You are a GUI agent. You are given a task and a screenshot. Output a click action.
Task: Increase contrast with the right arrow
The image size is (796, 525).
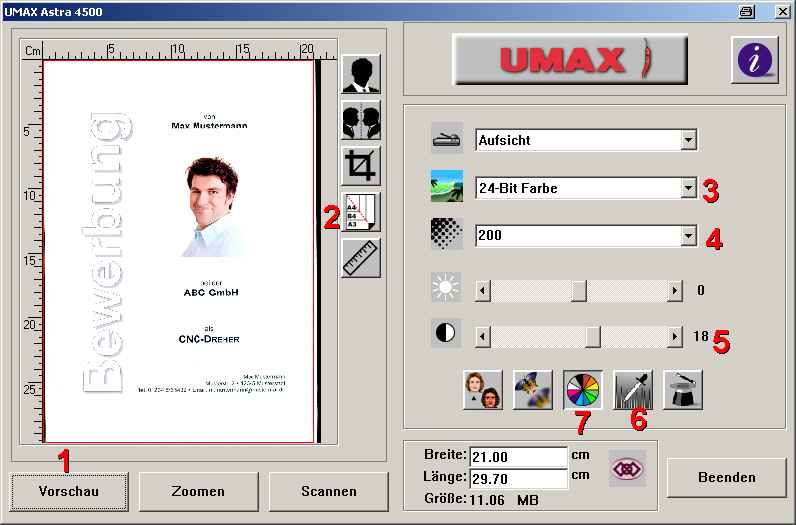(674, 337)
